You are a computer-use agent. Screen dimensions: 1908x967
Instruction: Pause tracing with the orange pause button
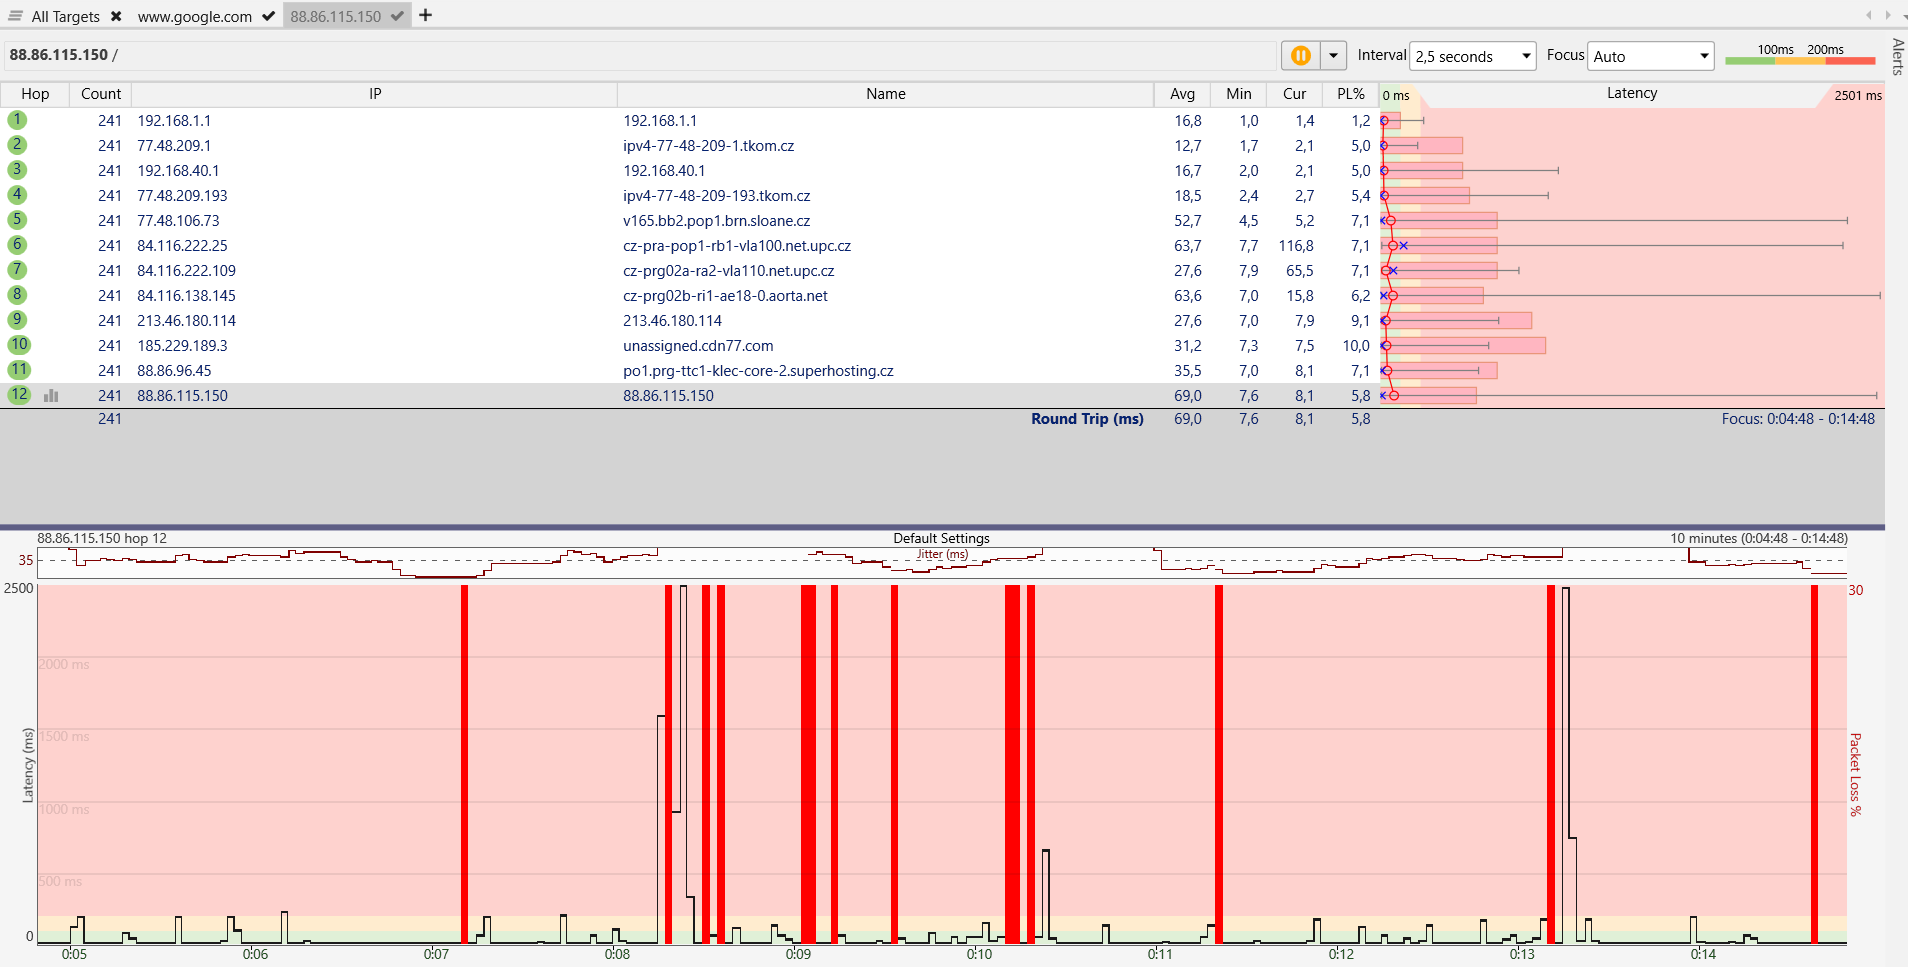coord(1300,56)
